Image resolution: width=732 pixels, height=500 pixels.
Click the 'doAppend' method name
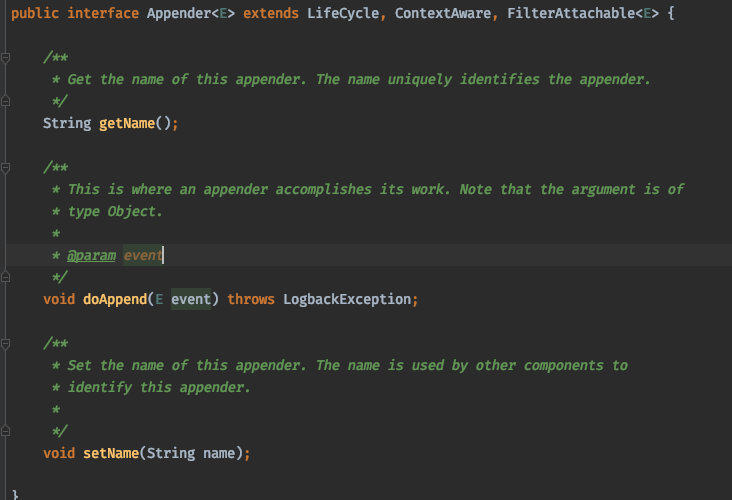point(115,299)
